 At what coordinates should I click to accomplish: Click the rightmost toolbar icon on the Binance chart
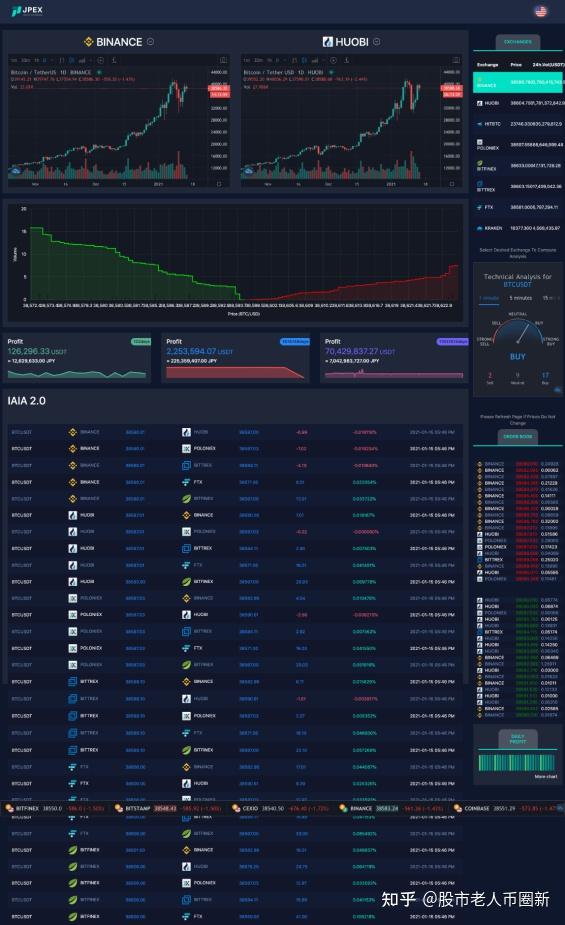tap(224, 60)
